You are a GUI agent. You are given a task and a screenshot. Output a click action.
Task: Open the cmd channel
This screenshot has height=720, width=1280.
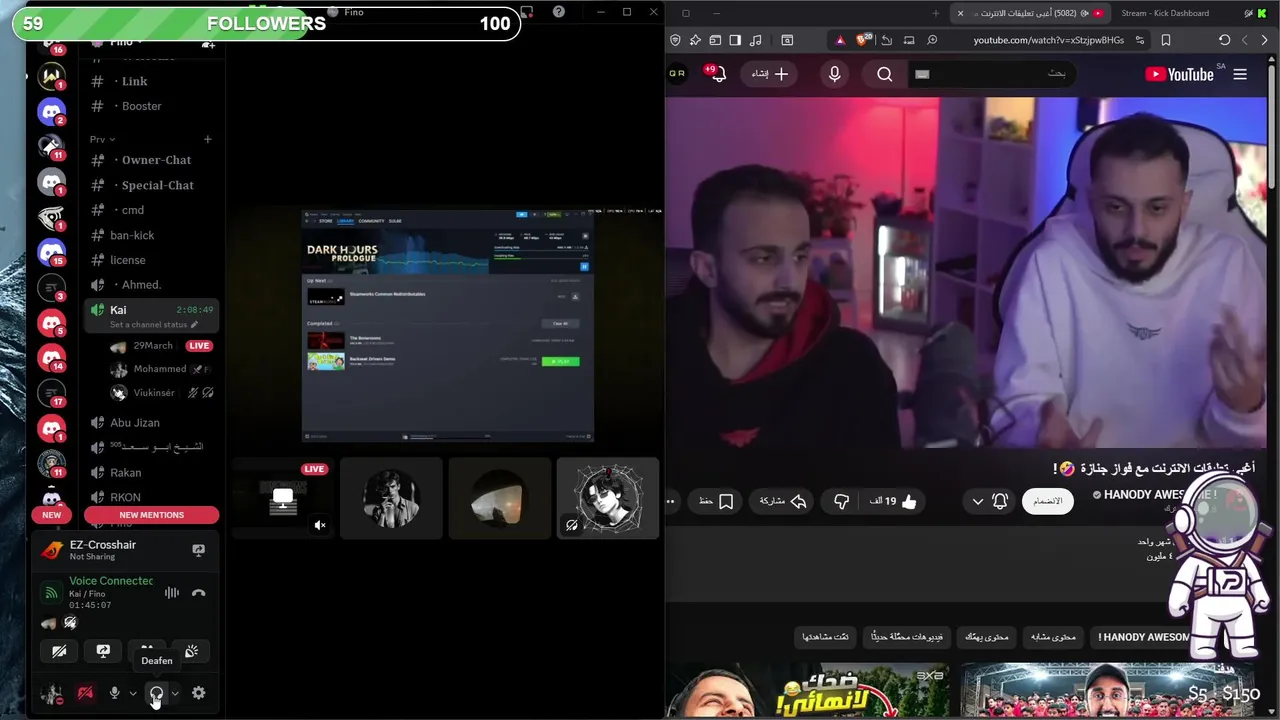click(151, 210)
